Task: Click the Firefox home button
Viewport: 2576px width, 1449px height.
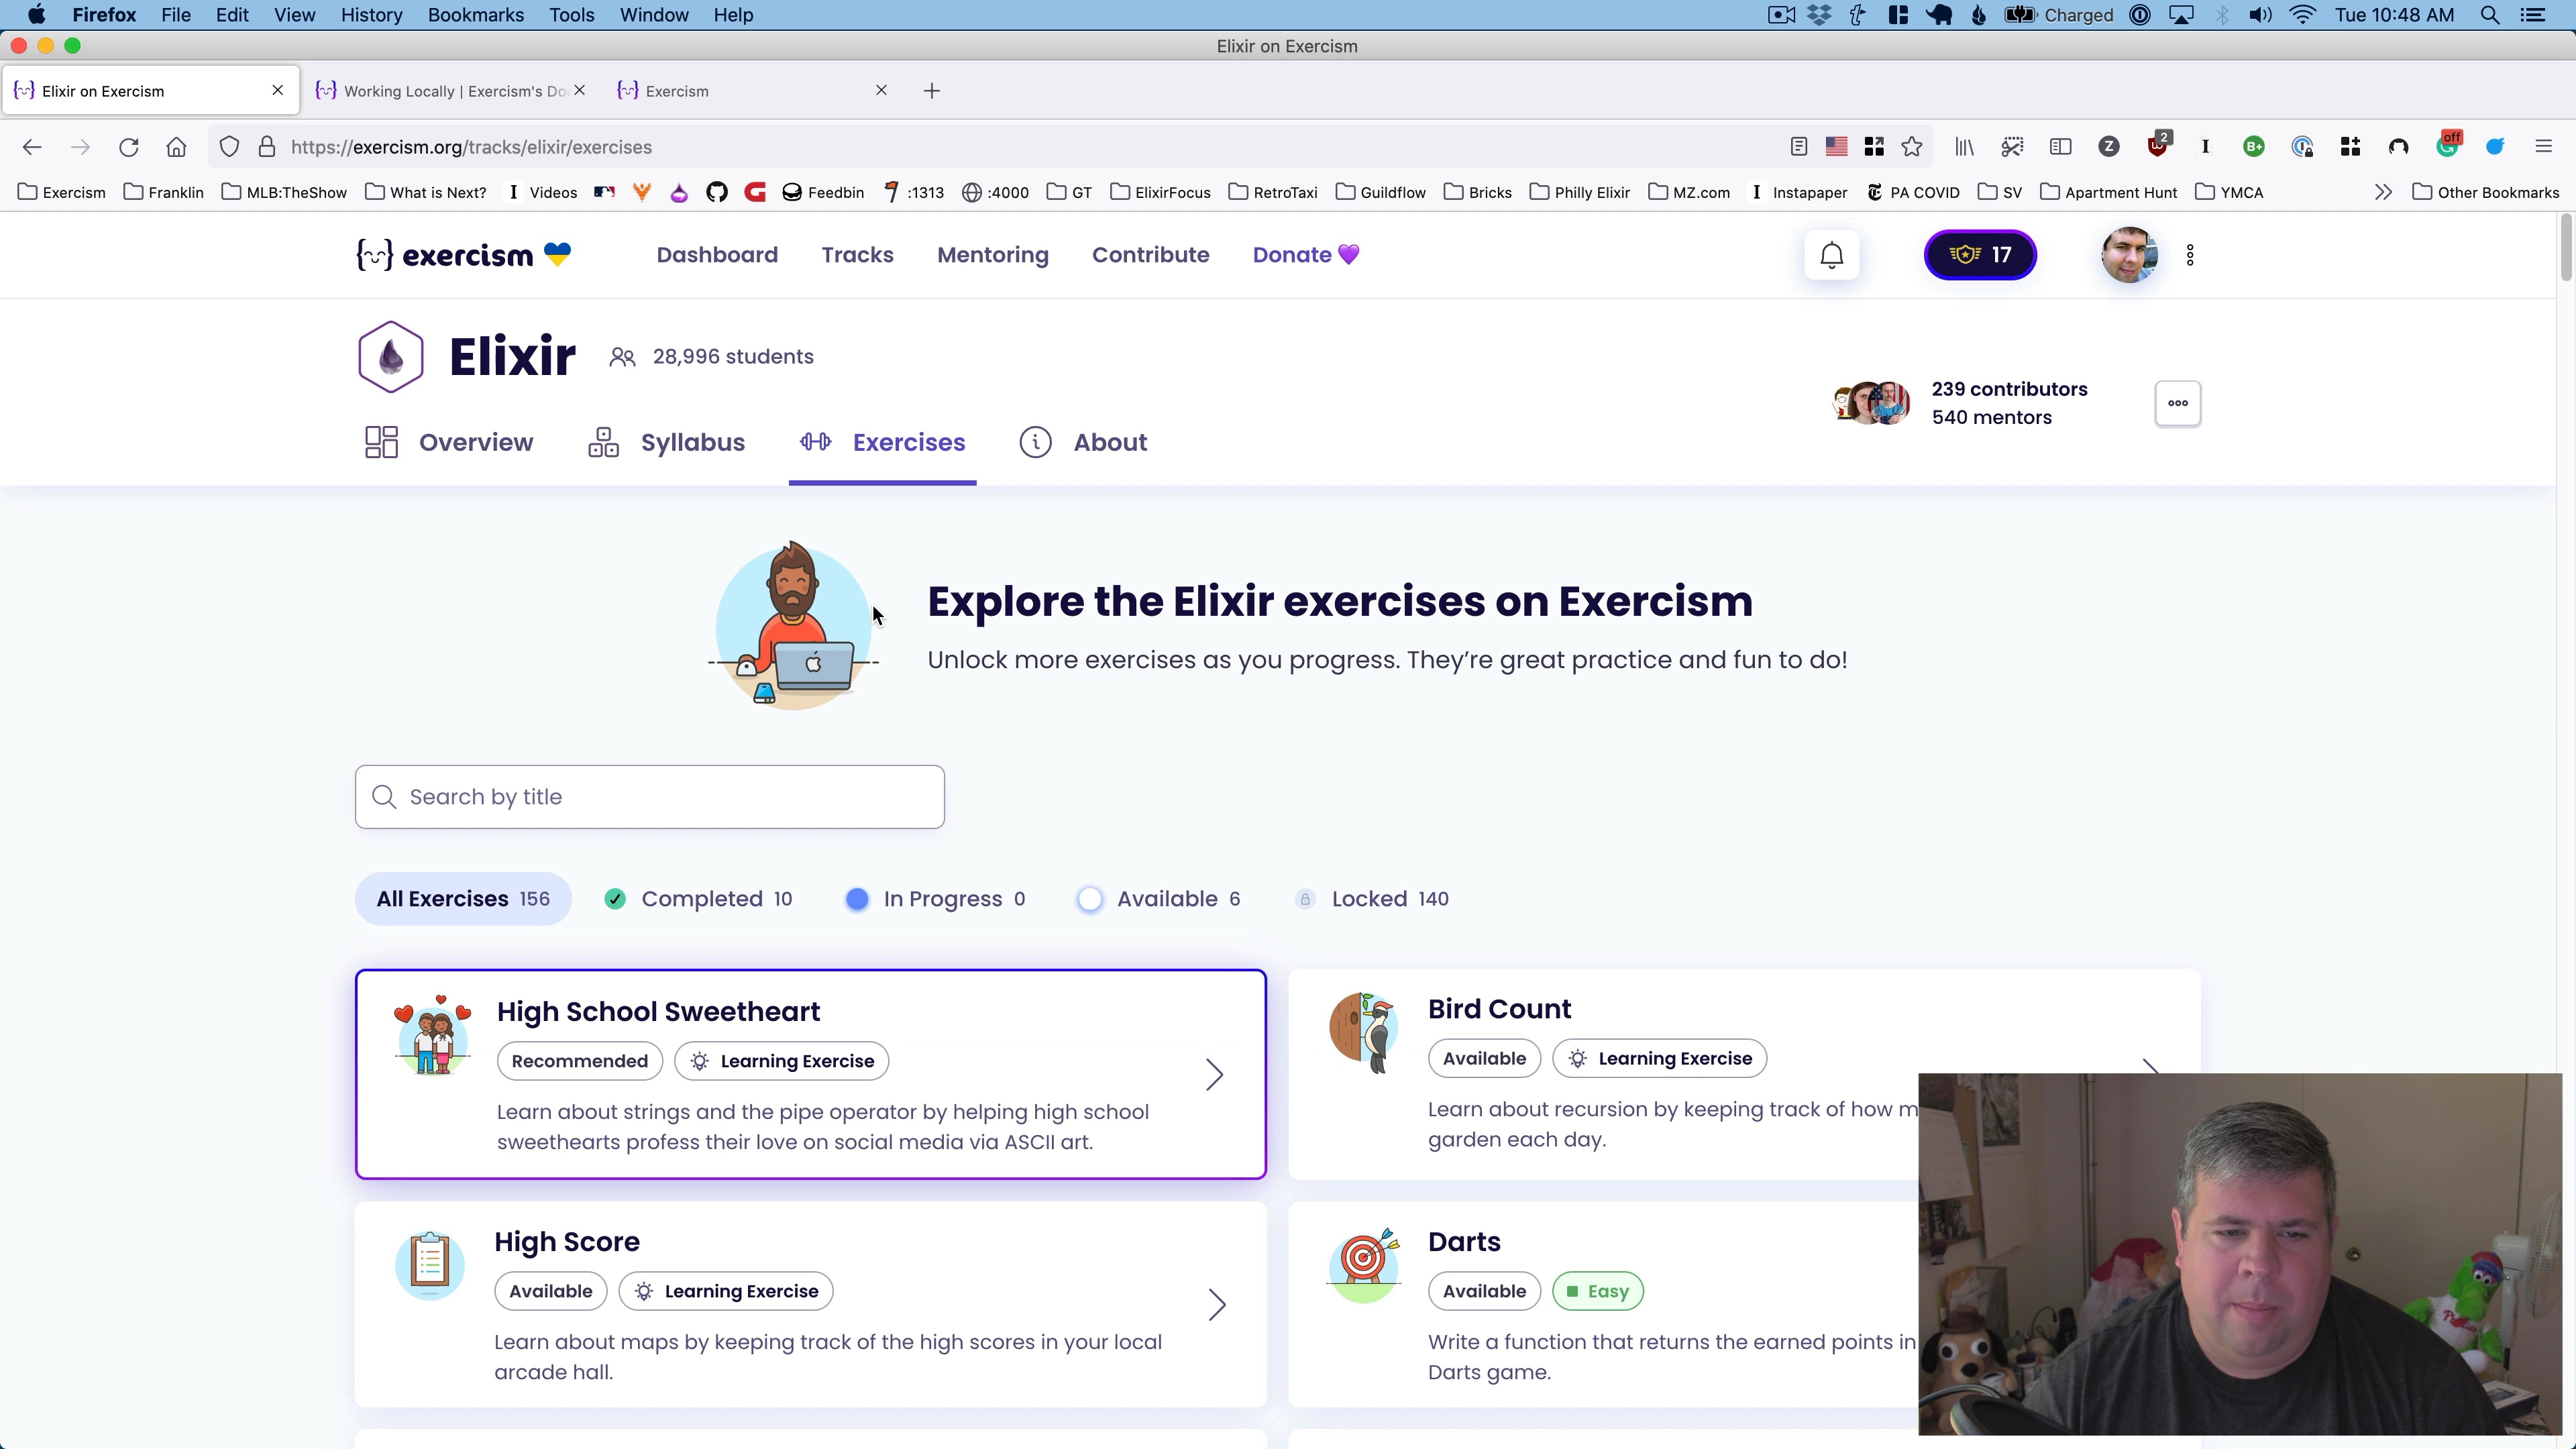Action: pyautogui.click(x=176, y=147)
